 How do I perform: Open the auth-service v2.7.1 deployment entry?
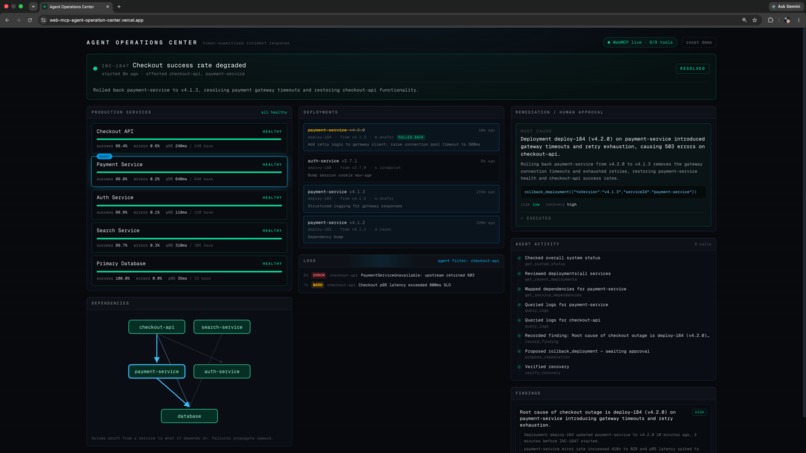(401, 168)
